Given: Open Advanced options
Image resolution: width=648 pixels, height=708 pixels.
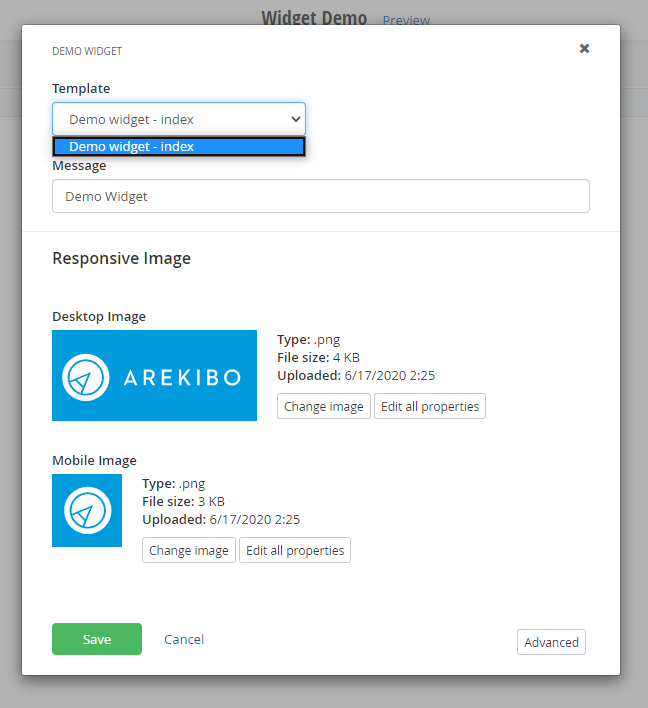Looking at the screenshot, I should [x=551, y=642].
